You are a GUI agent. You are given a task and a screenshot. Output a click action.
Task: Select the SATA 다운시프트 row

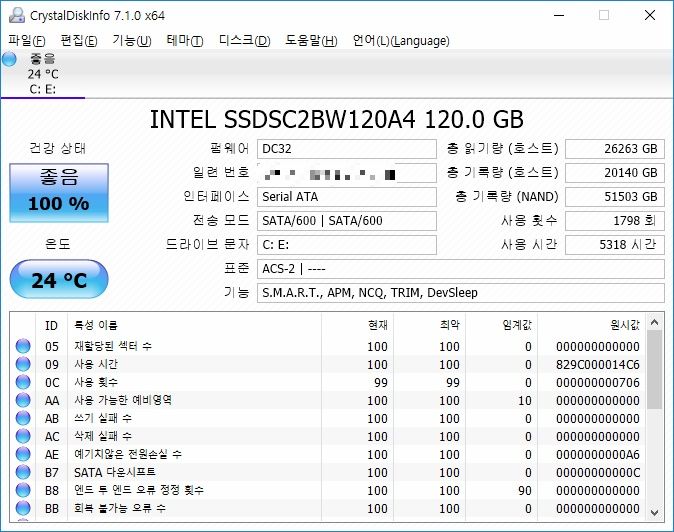[x=328, y=472]
